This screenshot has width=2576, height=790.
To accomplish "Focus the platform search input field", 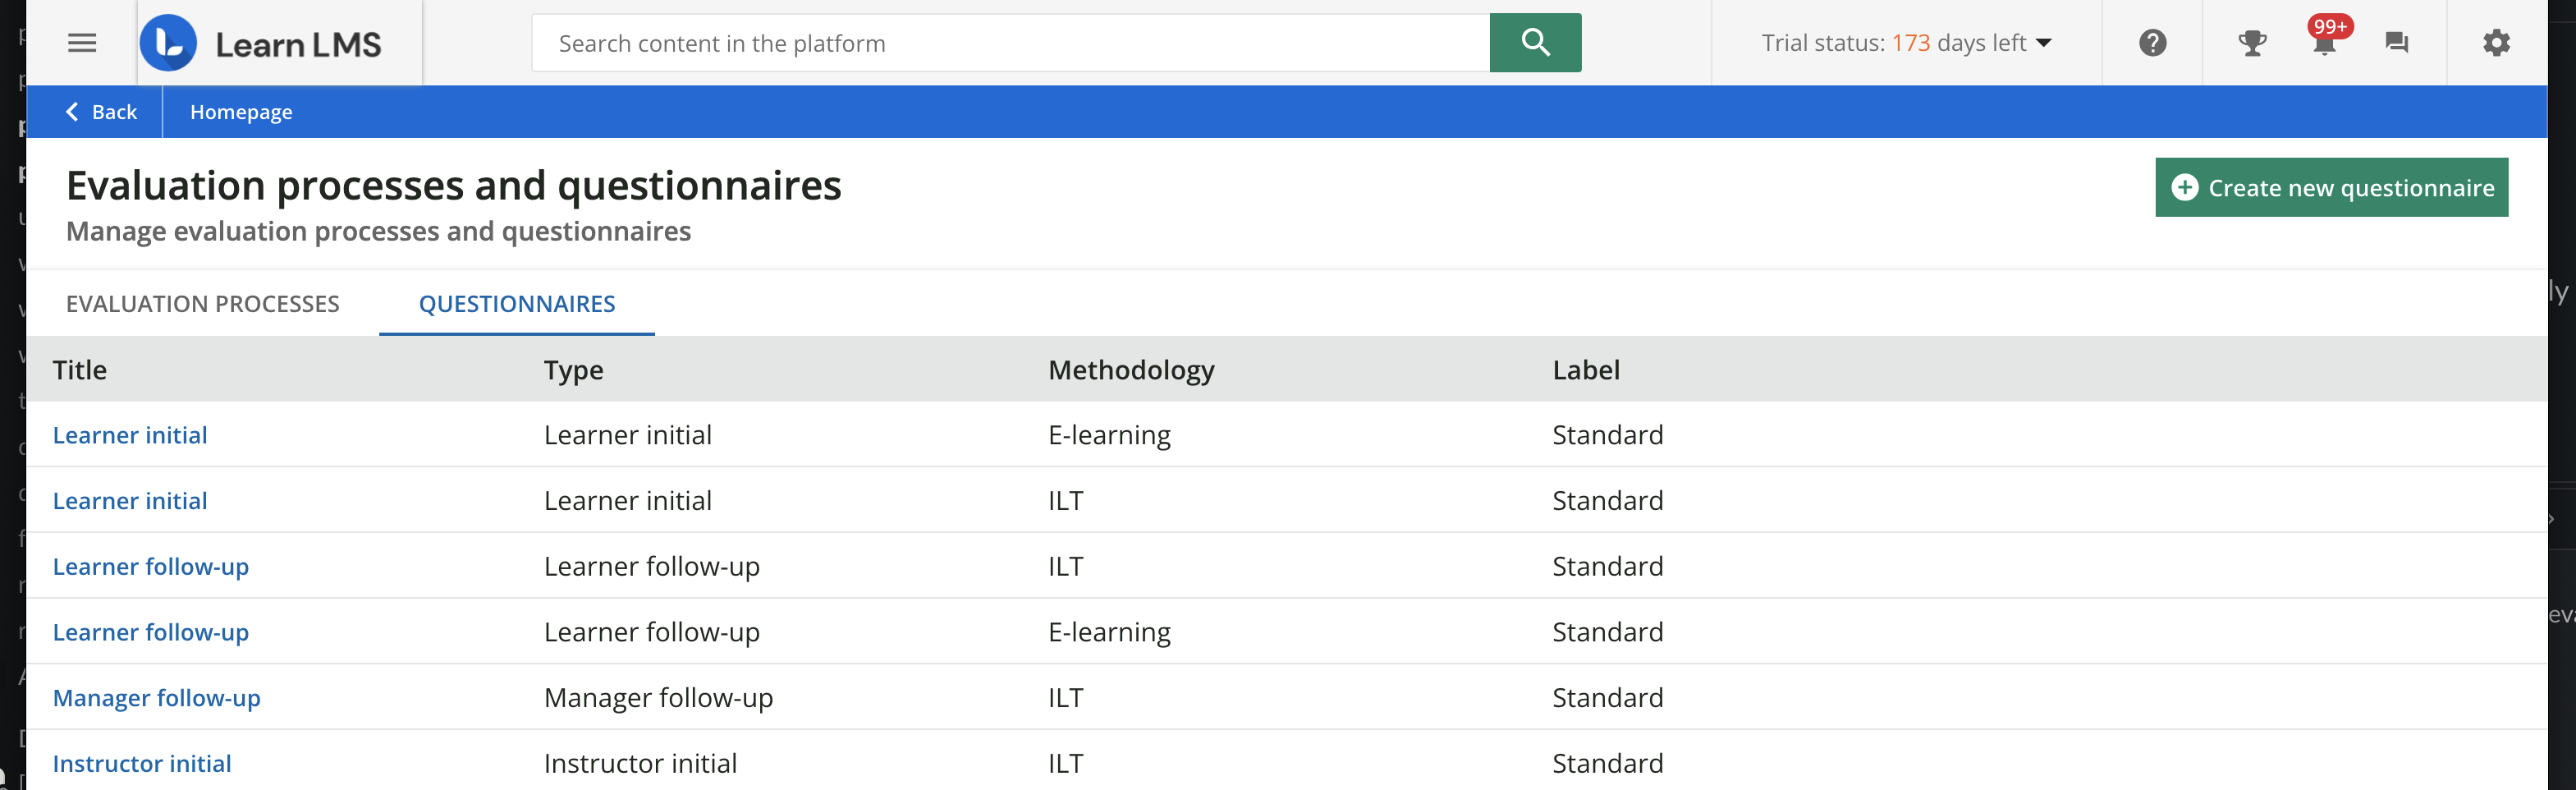I will coord(1010,43).
